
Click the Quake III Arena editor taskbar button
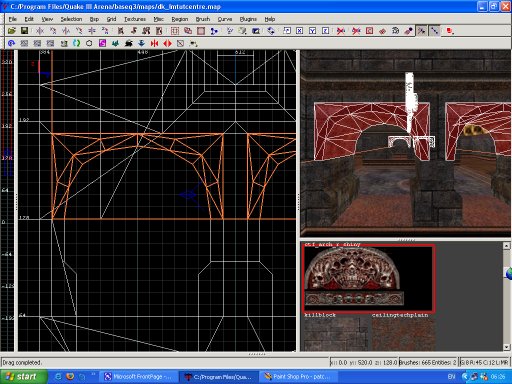[219, 377]
